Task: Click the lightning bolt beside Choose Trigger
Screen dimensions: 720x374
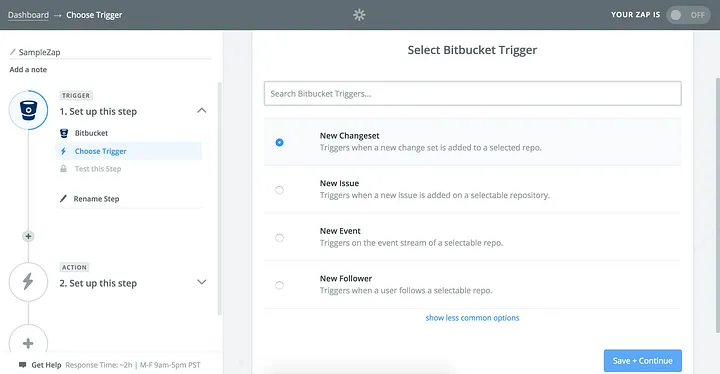Action: click(63, 151)
